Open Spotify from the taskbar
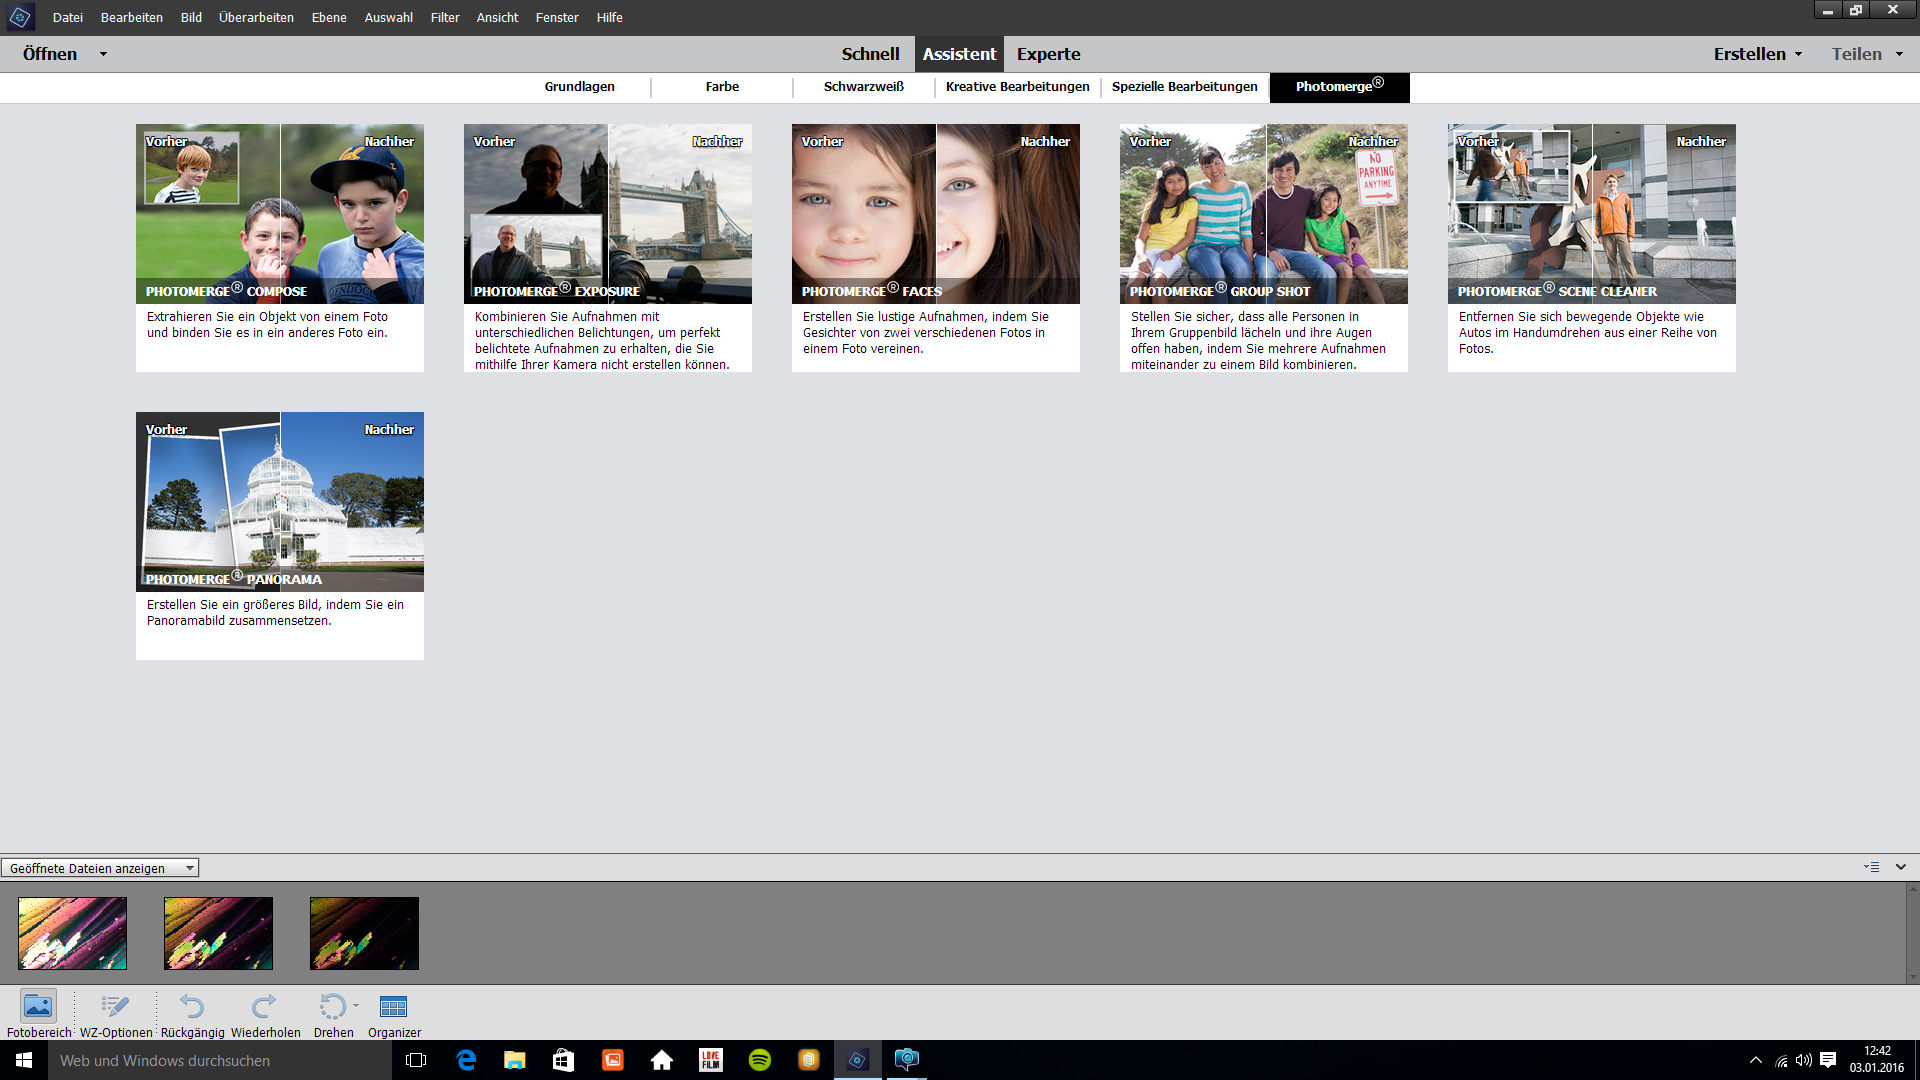Viewport: 1920px width, 1080px height. click(x=760, y=1060)
